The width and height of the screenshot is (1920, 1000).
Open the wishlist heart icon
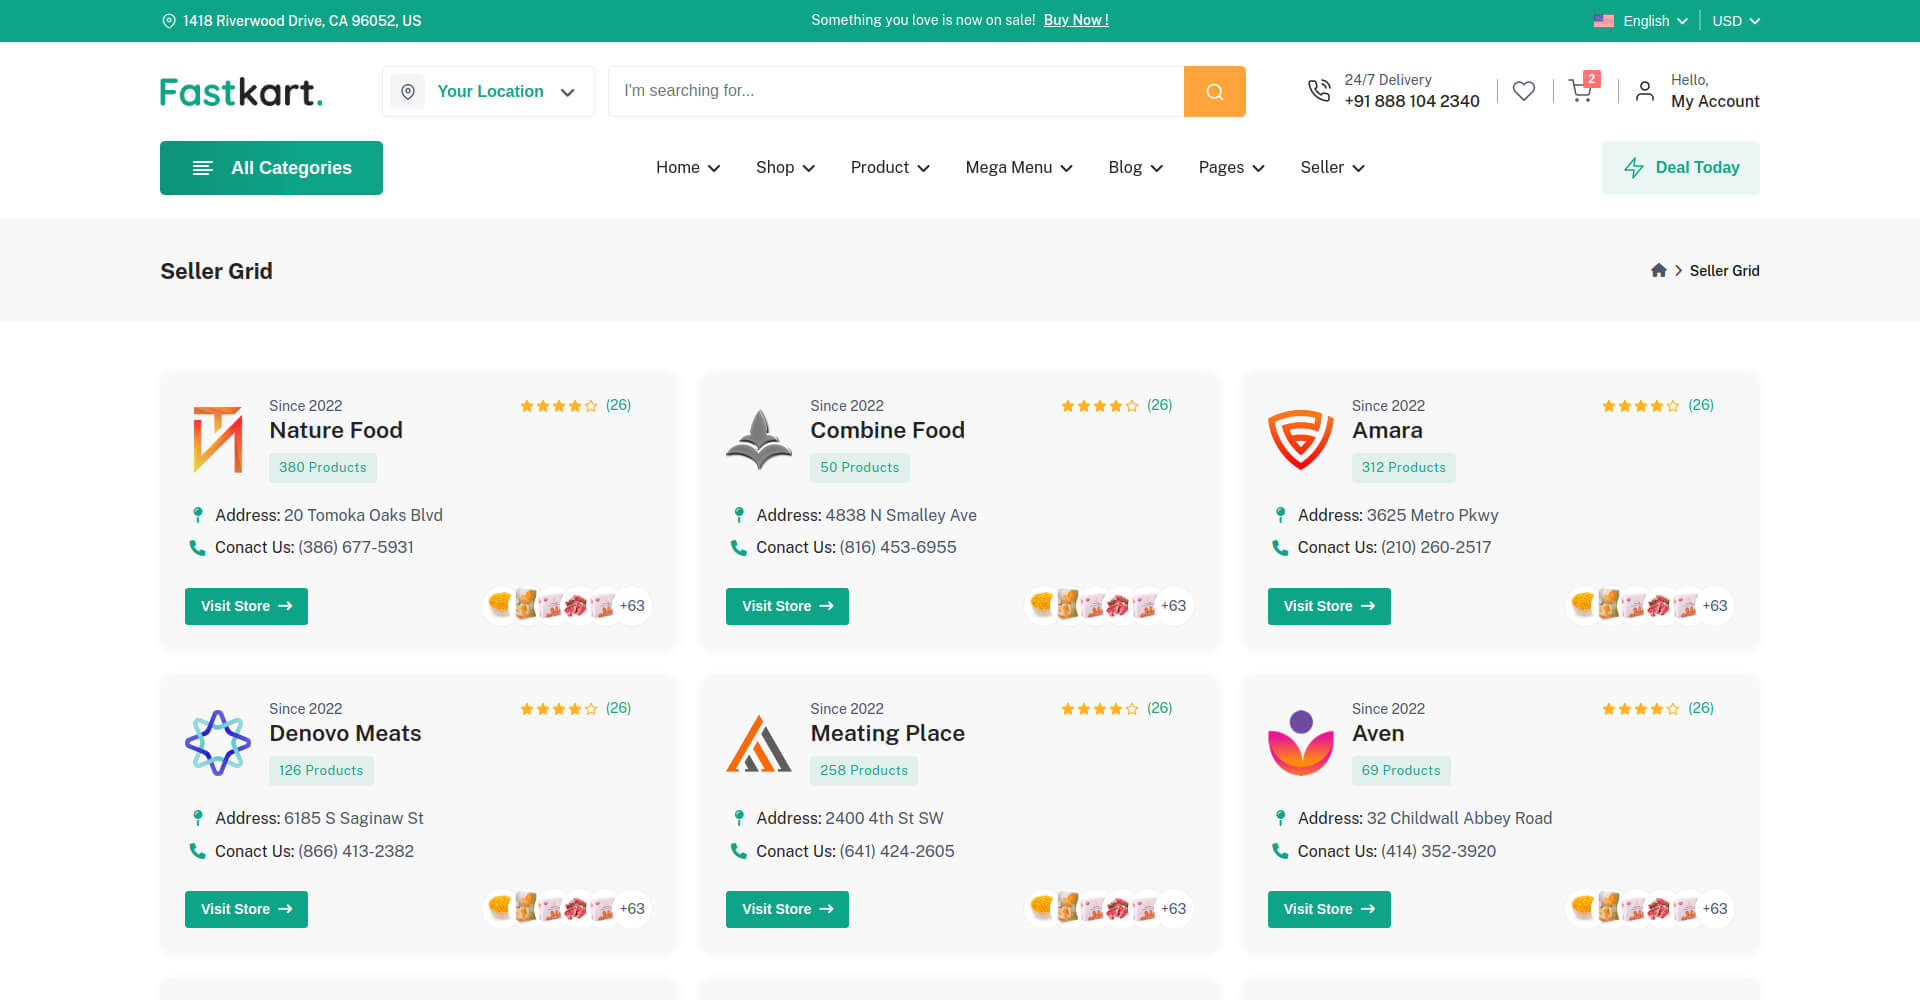click(x=1523, y=91)
